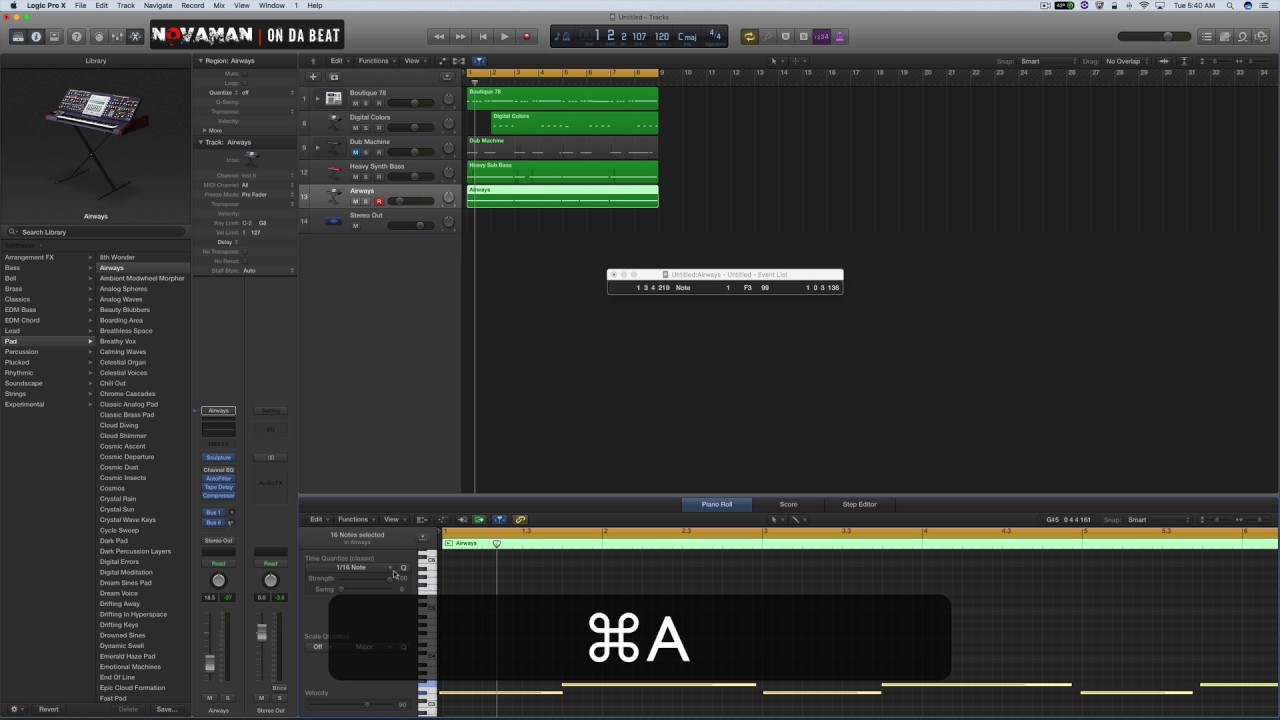Open the Track menu in menu bar

click(126, 5)
